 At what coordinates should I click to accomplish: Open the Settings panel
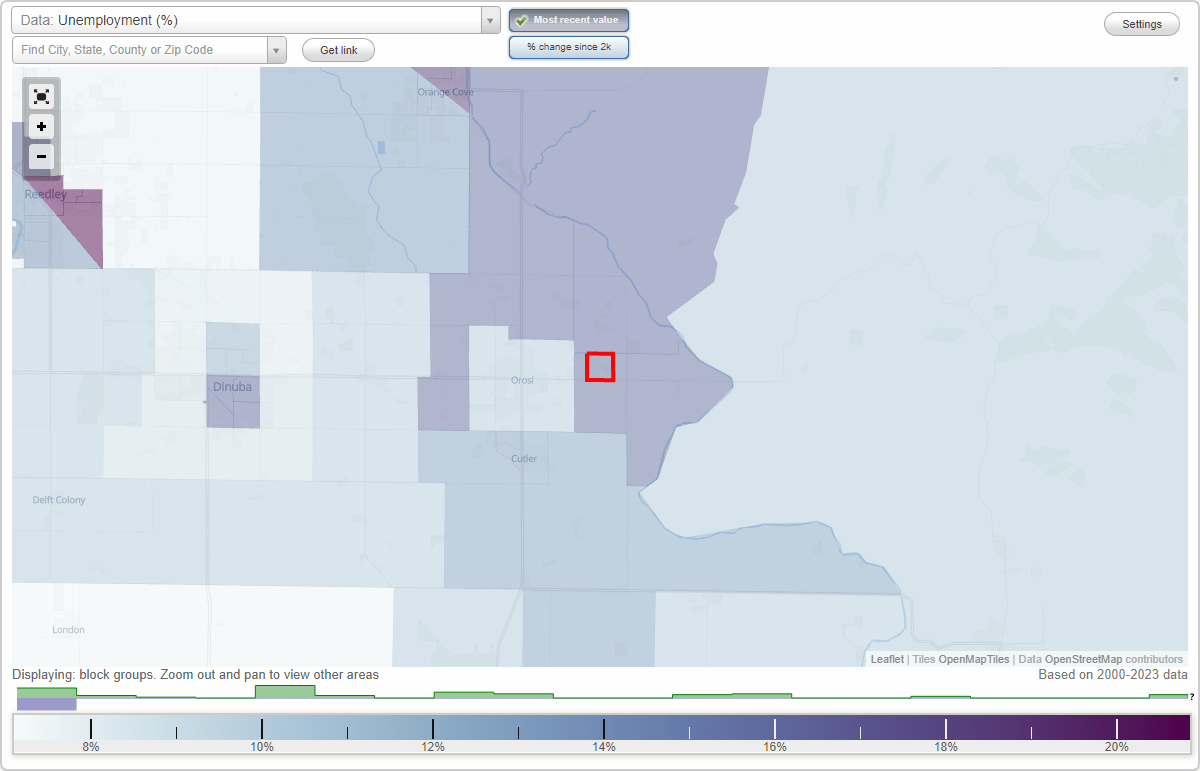[1141, 23]
